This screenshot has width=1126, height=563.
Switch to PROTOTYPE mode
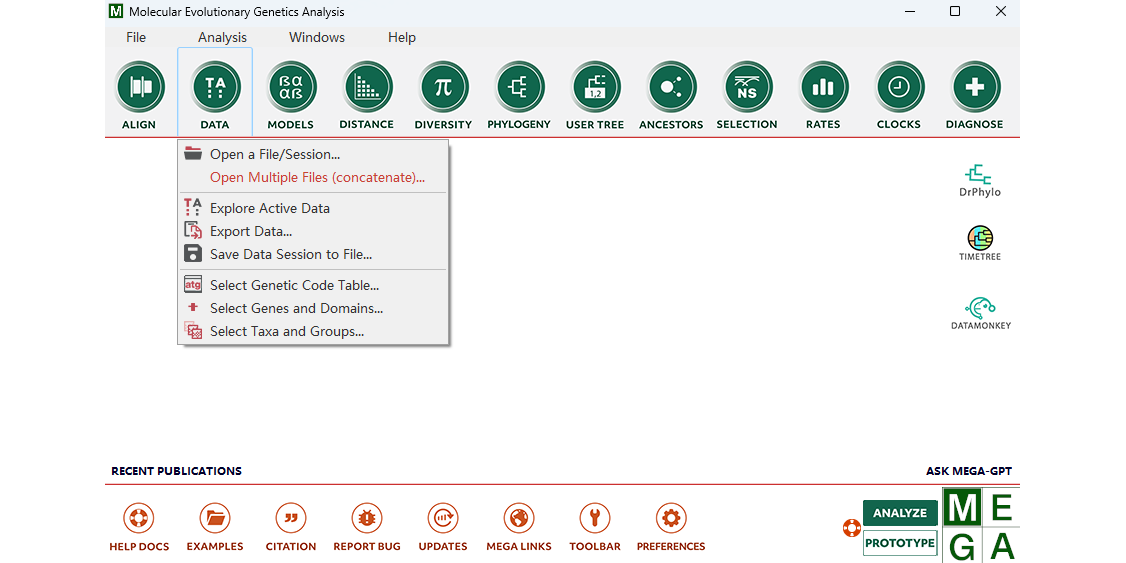click(x=900, y=543)
